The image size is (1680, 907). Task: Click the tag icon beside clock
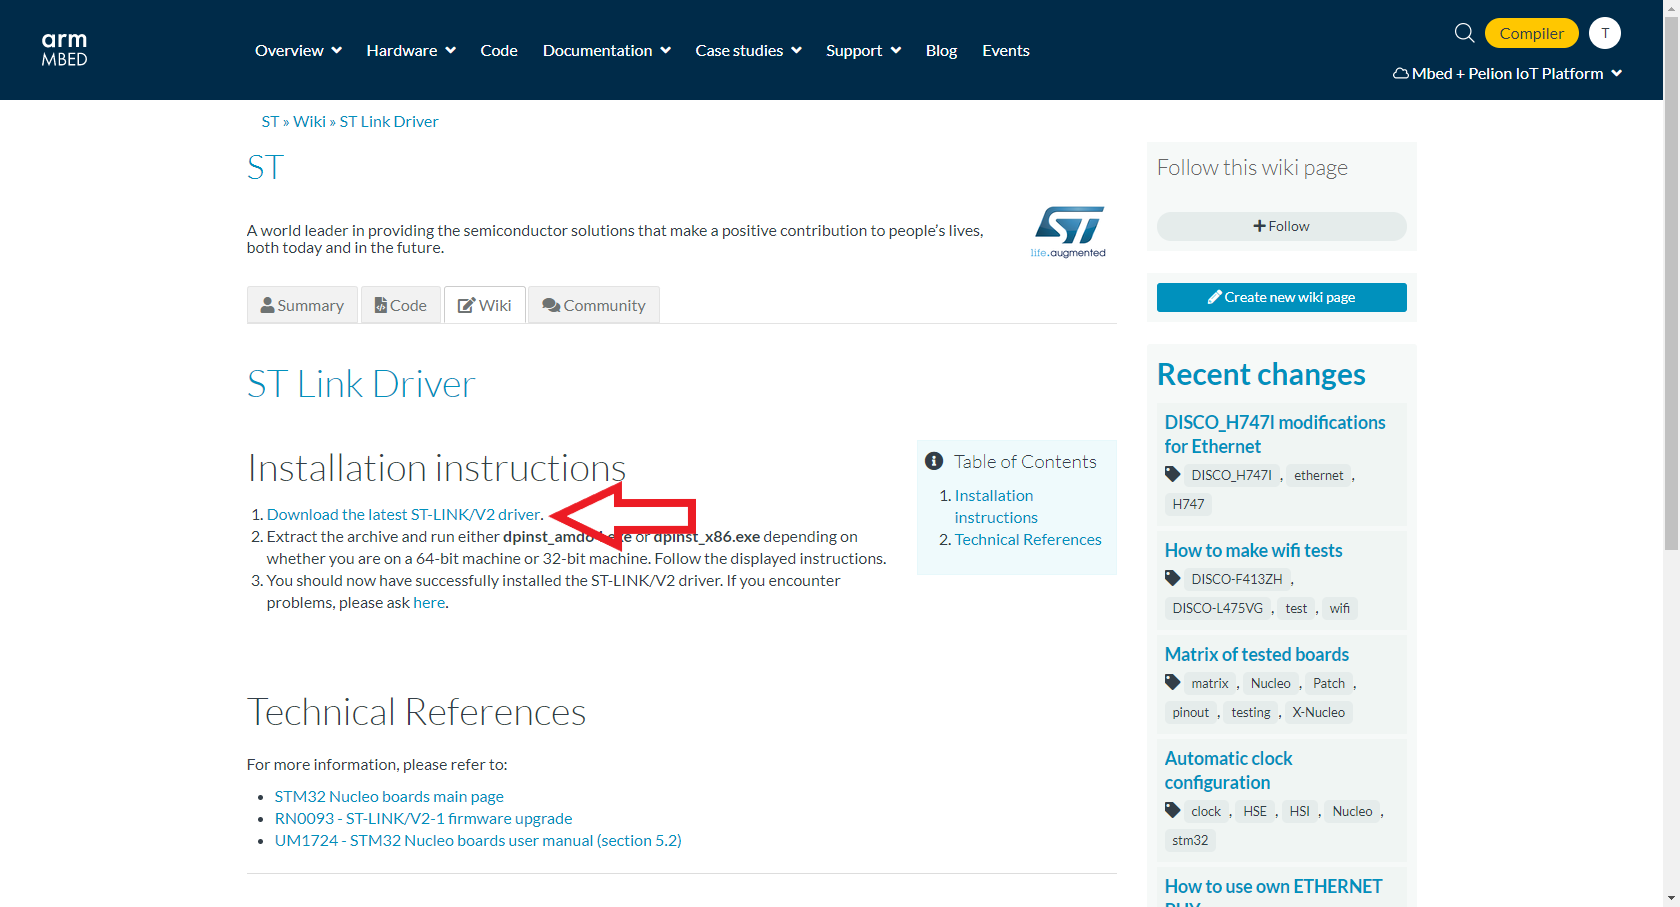click(1173, 810)
